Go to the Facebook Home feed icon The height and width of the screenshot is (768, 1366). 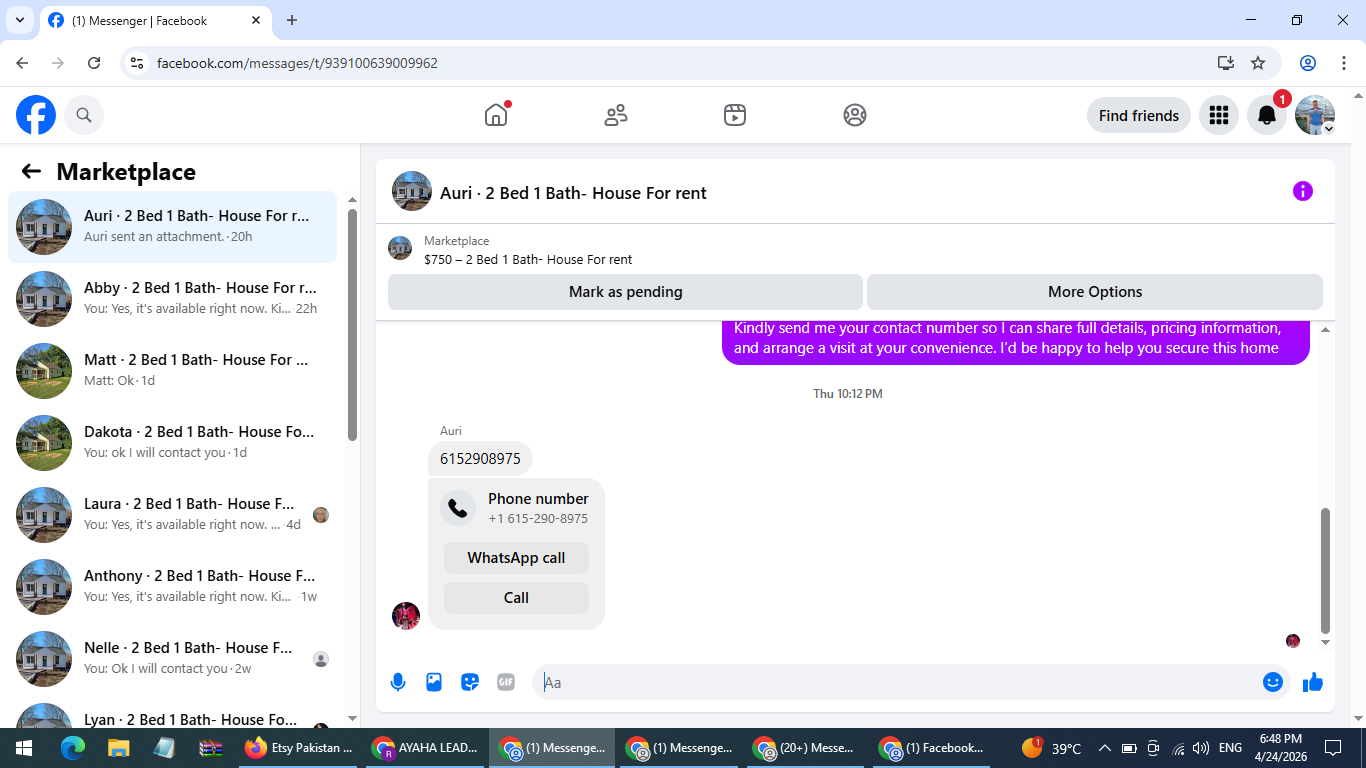pos(496,115)
